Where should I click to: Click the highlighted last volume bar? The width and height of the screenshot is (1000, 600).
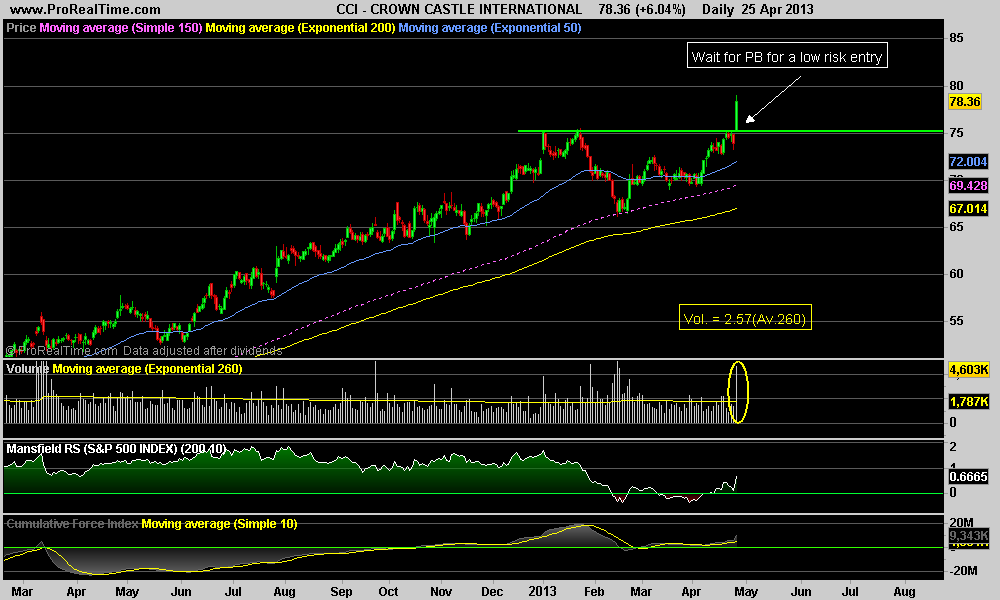tap(737, 393)
